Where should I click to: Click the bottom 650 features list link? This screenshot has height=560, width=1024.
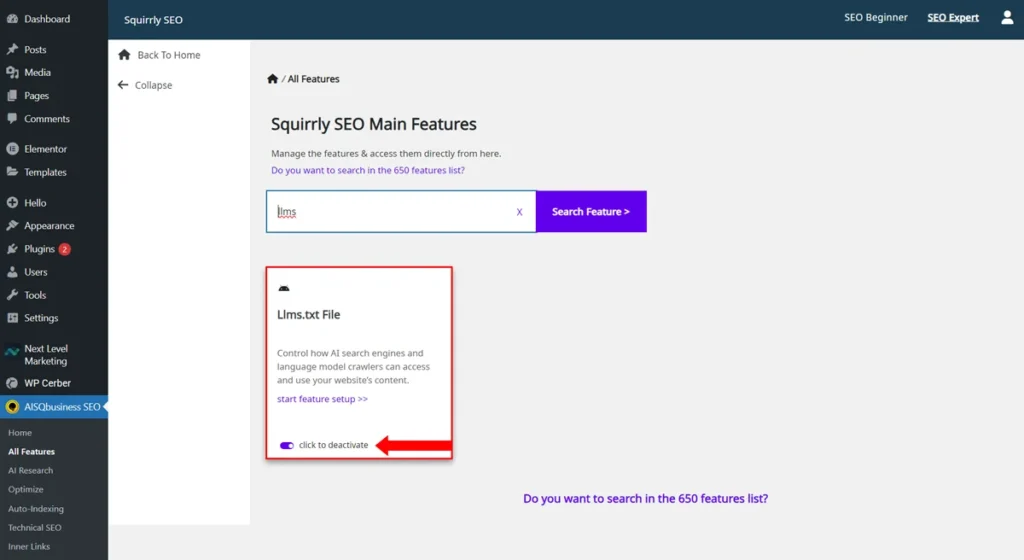[645, 499]
